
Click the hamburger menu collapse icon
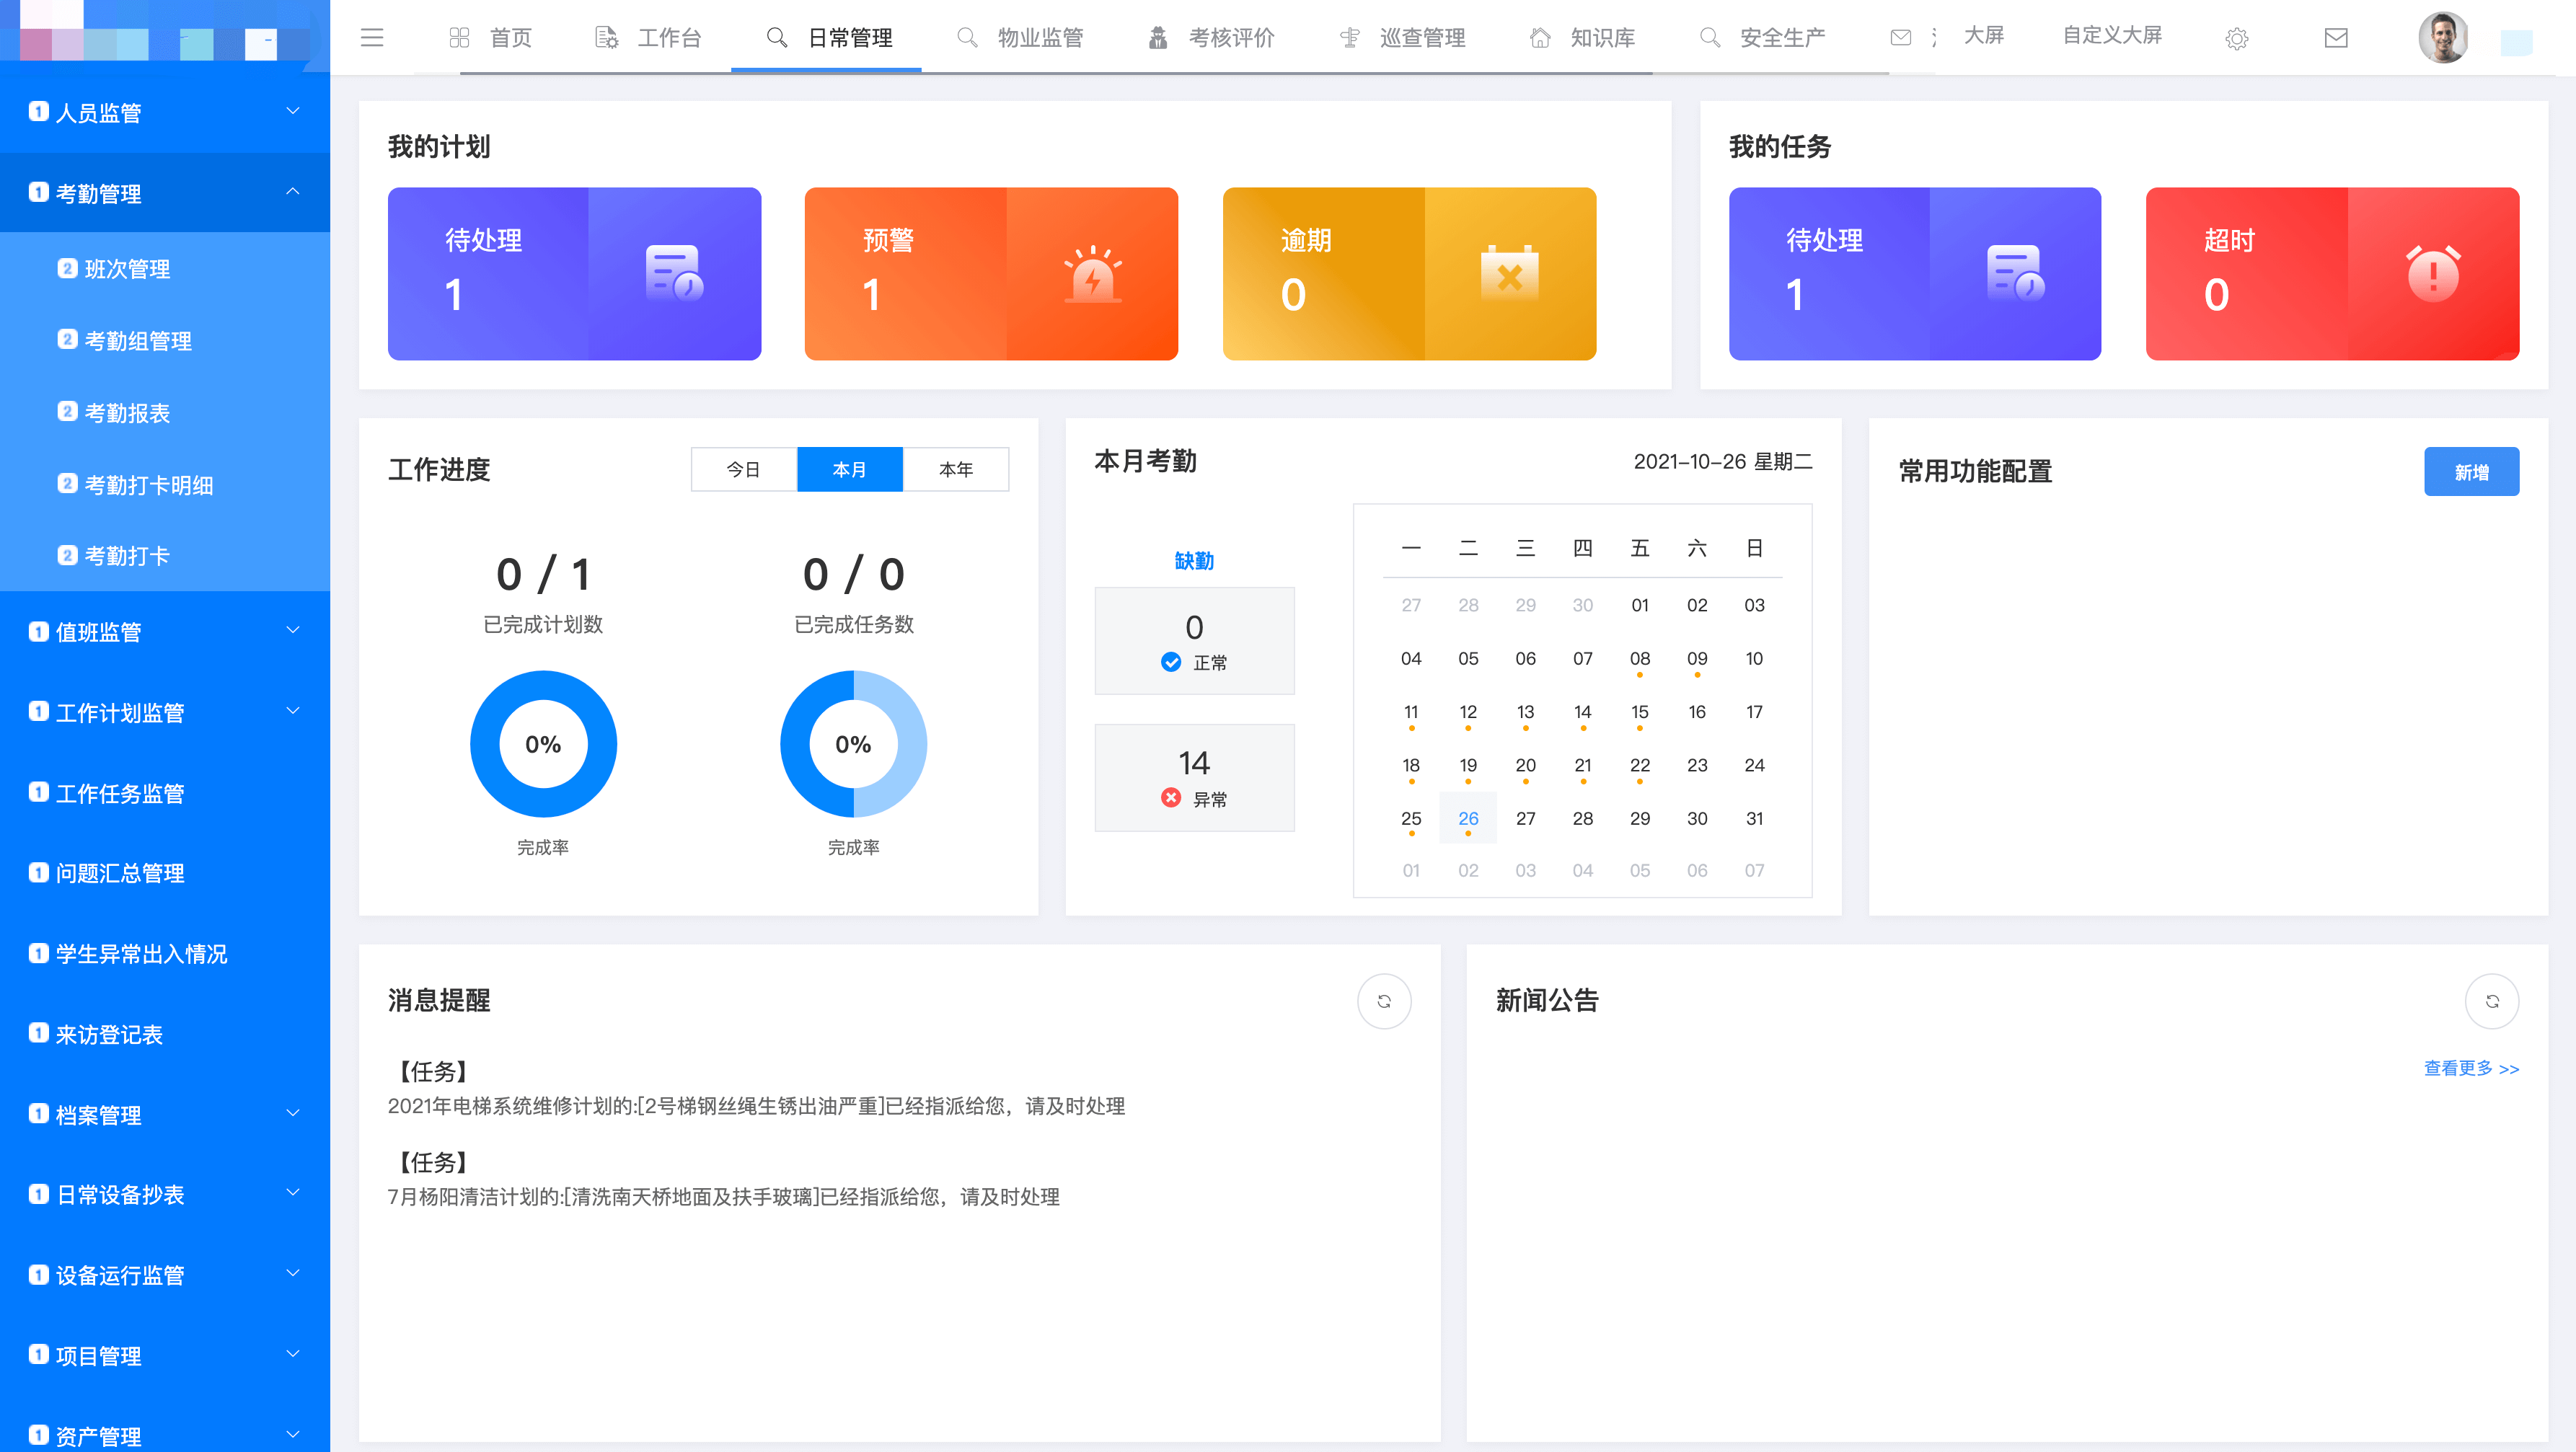372,38
